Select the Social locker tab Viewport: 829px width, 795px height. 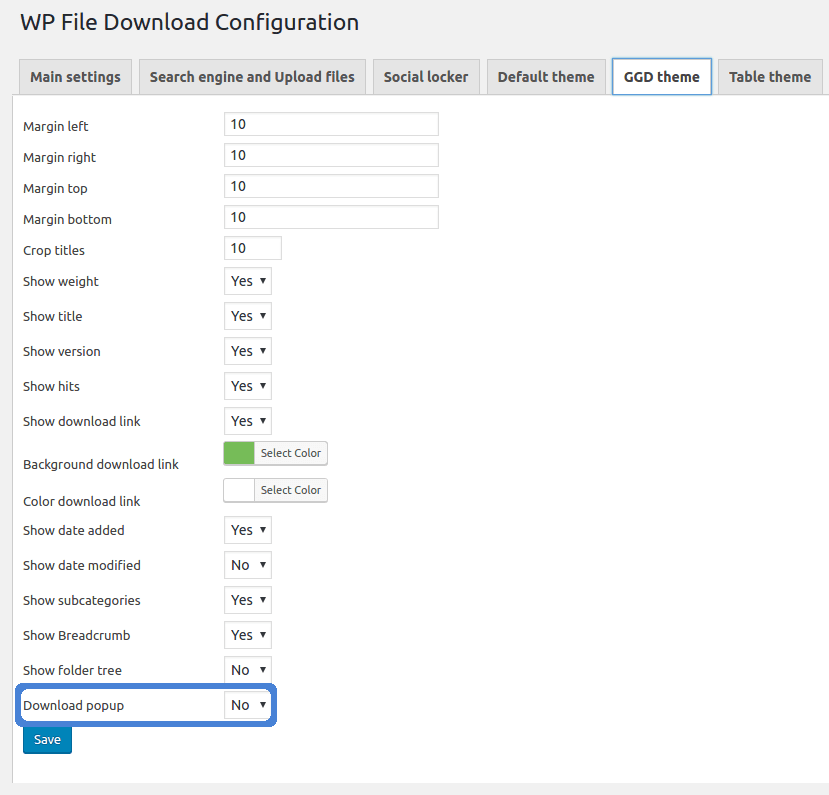click(x=426, y=77)
